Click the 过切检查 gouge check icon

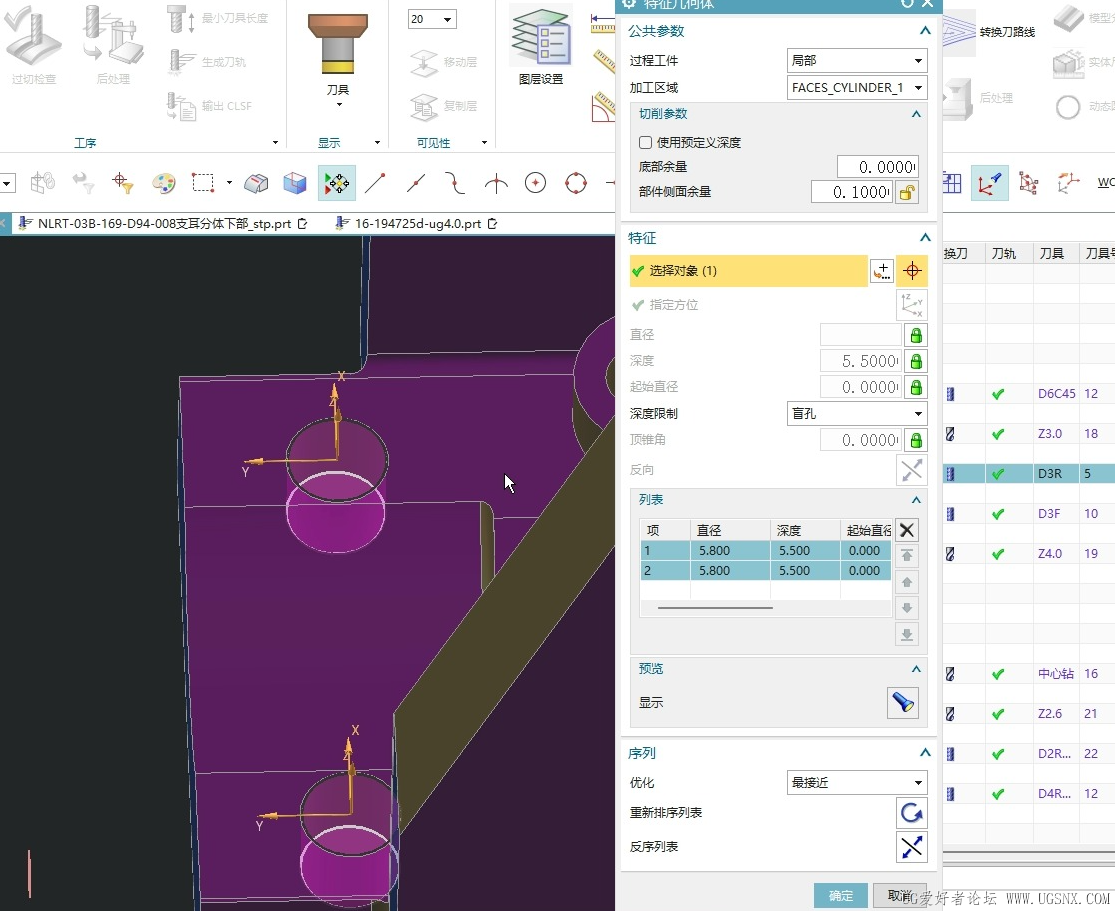[x=33, y=36]
